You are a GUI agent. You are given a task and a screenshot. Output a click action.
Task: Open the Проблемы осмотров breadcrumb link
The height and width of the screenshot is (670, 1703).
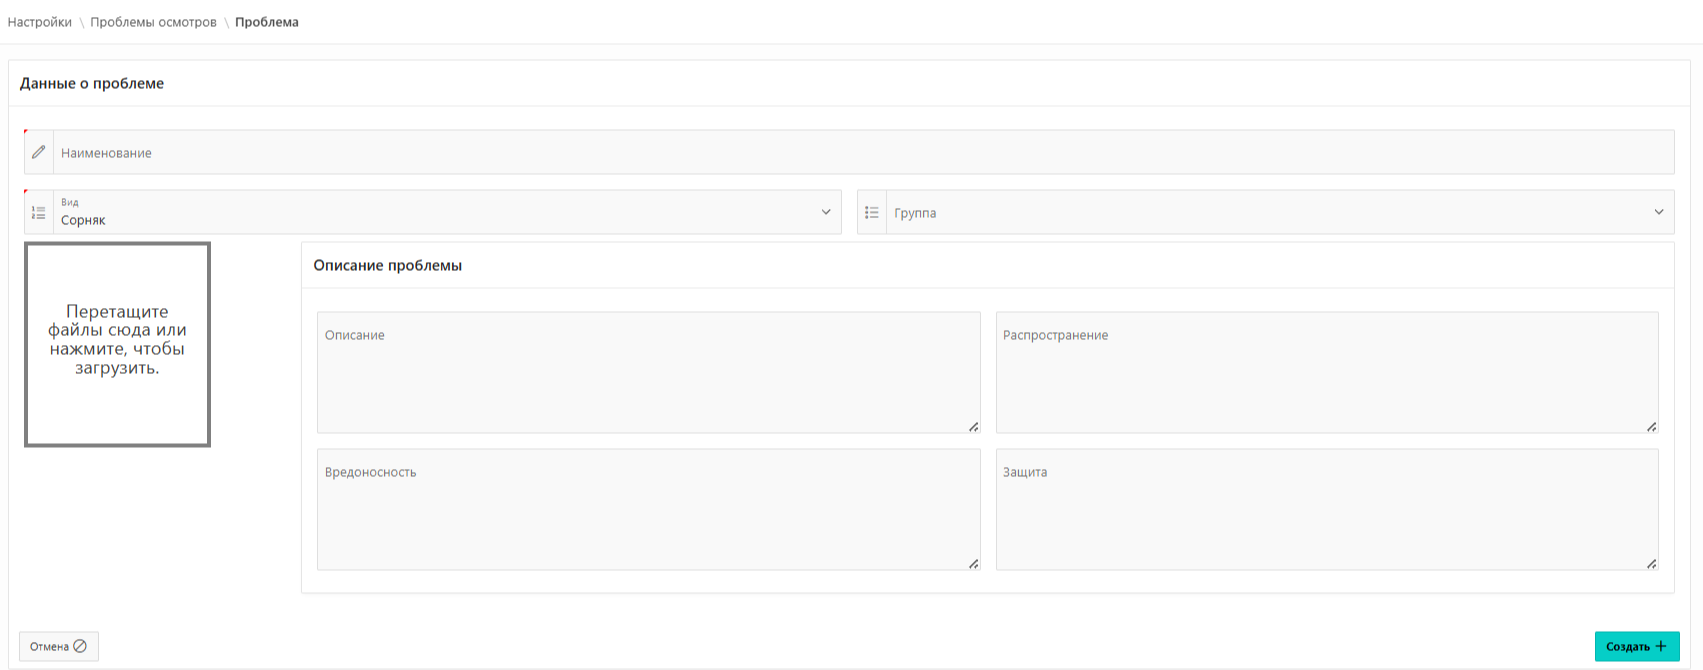click(x=153, y=22)
